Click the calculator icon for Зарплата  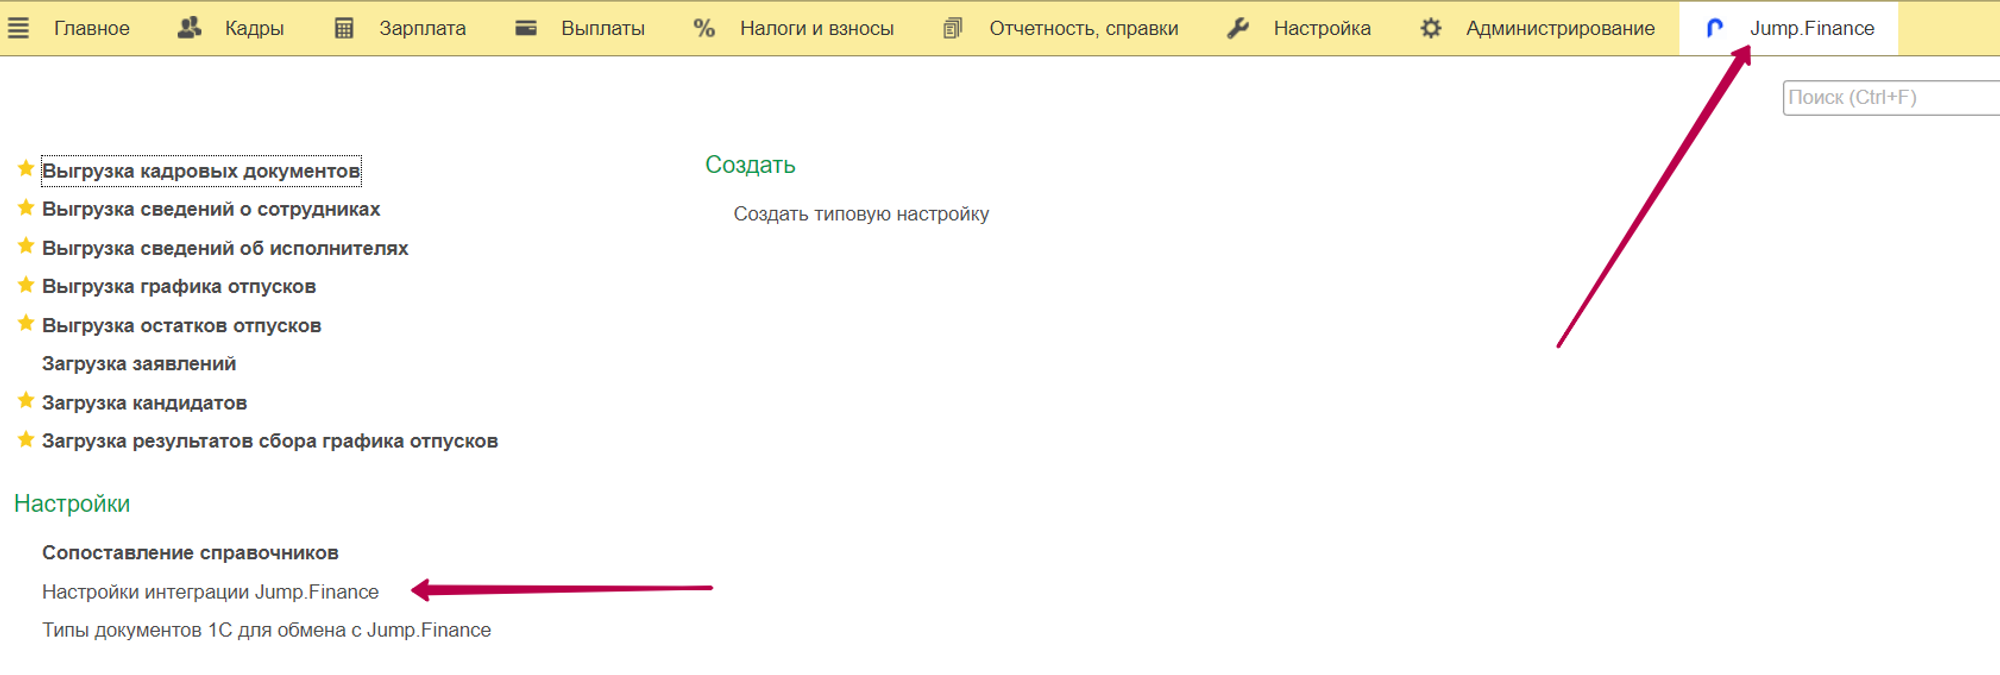coord(344,28)
